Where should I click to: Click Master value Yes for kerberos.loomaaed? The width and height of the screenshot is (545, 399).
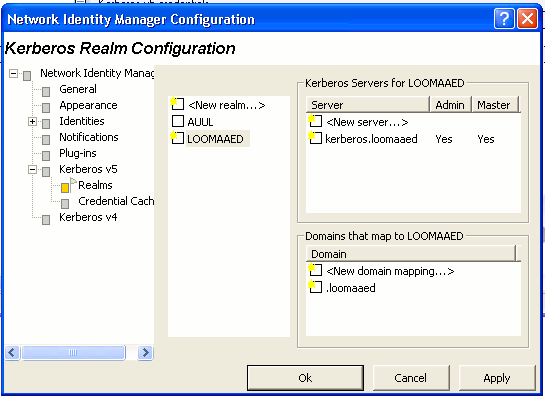click(486, 139)
